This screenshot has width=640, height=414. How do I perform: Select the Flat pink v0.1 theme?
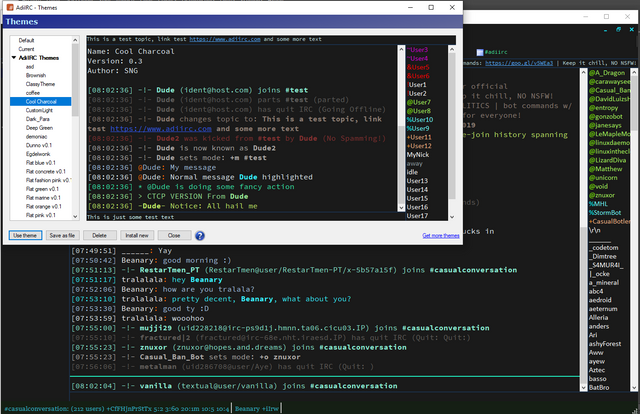(40, 216)
